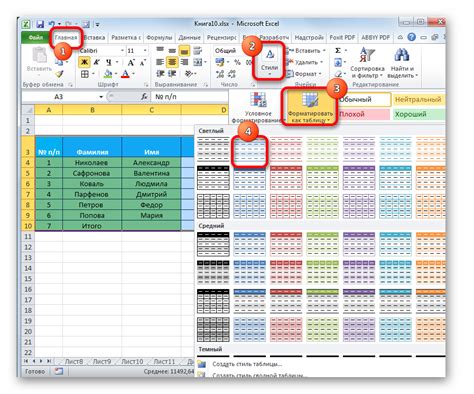Align text to top of cell
Image resolution: width=474 pixels, height=394 pixels.
pos(160,50)
